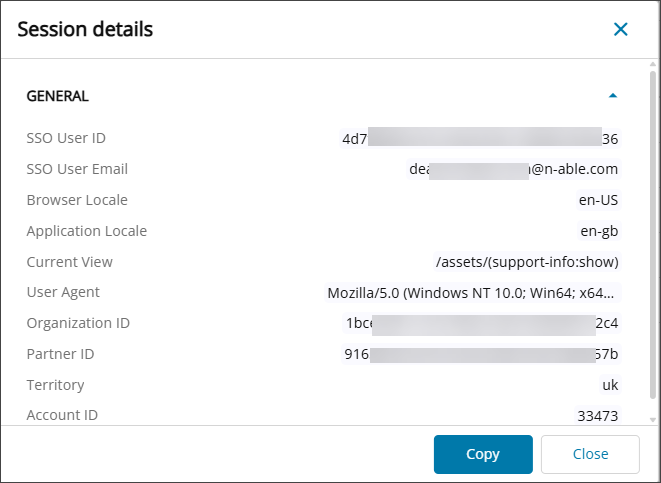Click the Copy button

[482, 454]
